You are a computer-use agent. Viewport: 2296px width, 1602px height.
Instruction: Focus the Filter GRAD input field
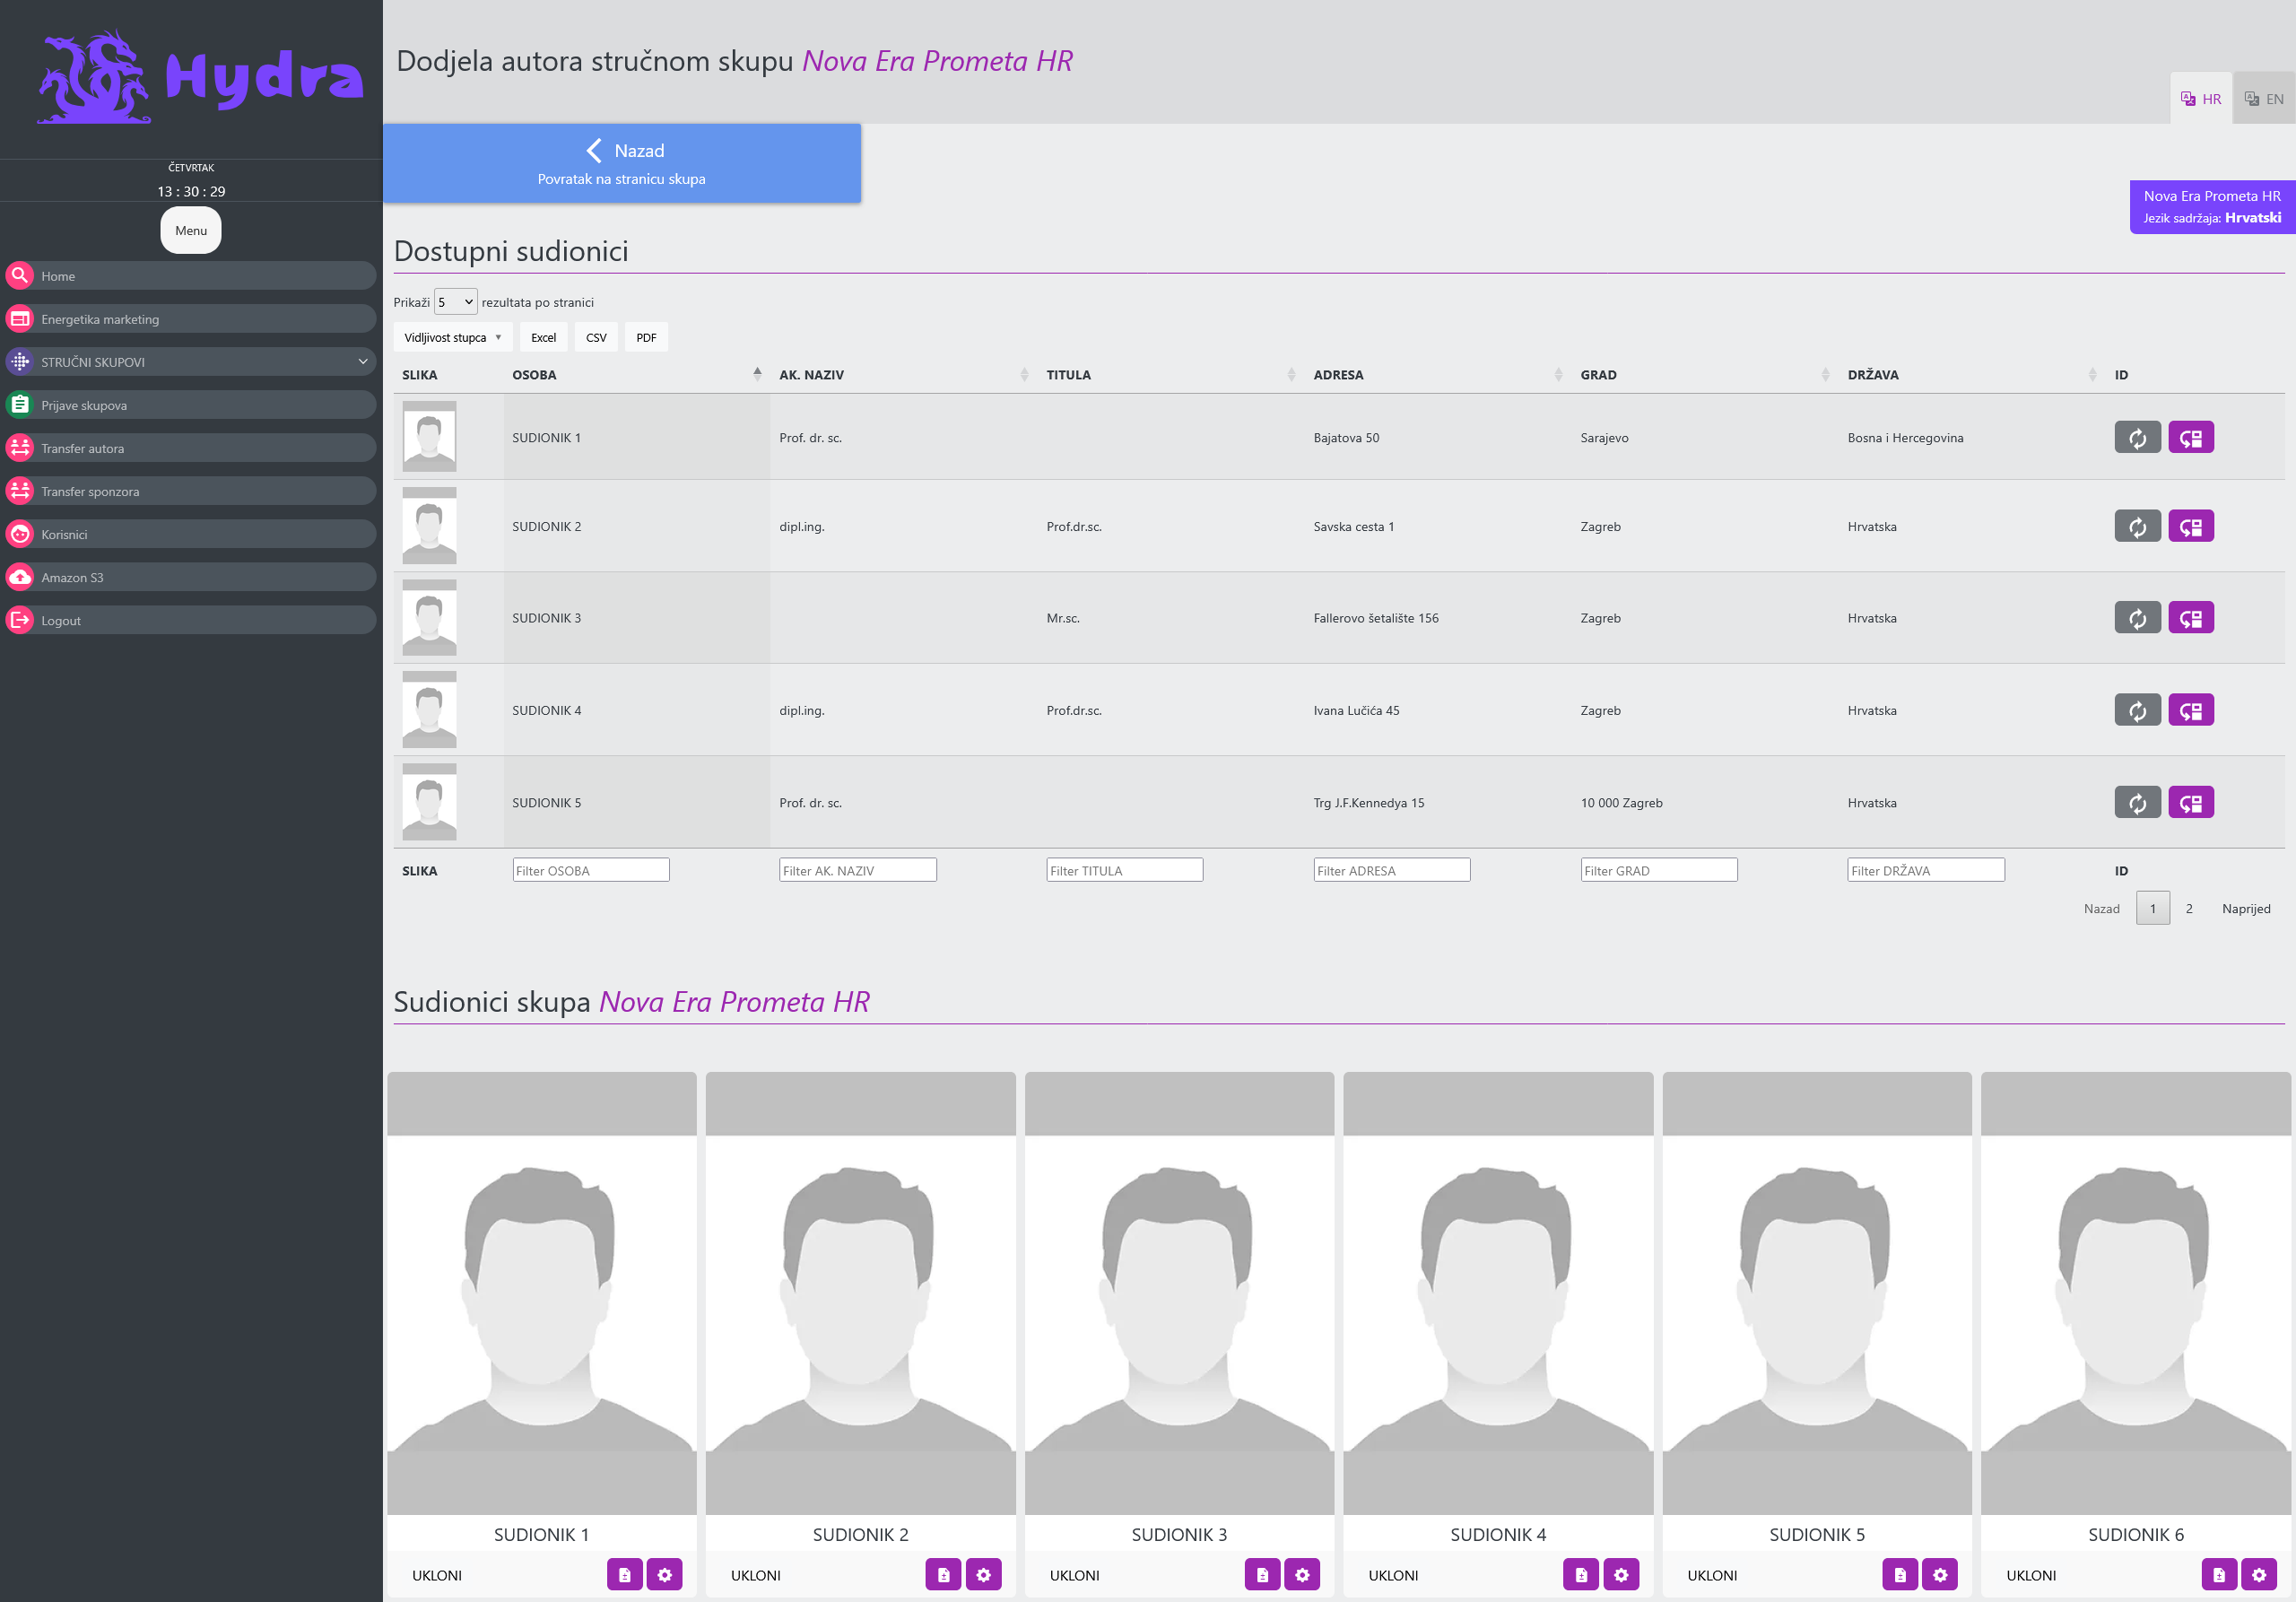1659,871
